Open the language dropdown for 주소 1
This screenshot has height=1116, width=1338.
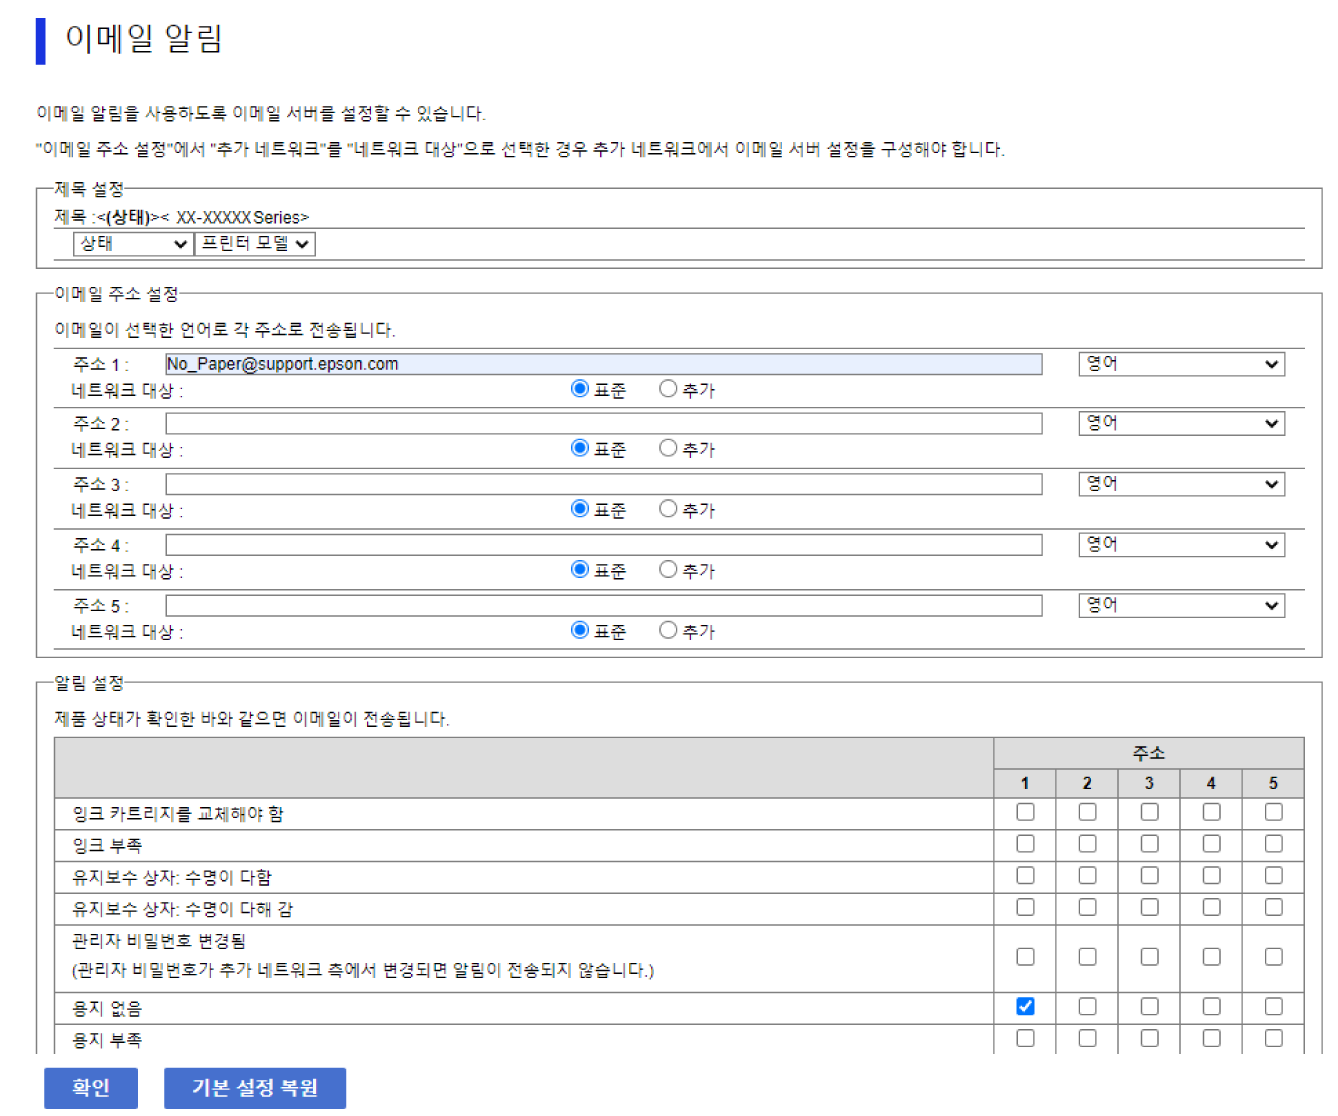coord(1181,364)
